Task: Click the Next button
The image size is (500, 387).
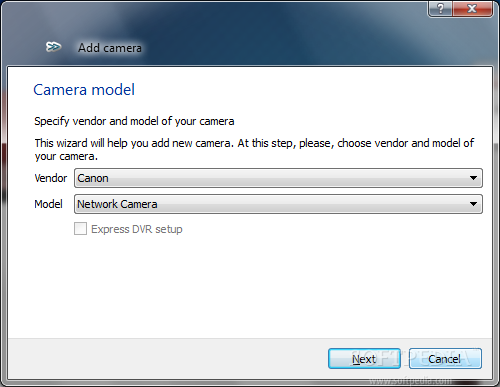Action: (x=364, y=359)
